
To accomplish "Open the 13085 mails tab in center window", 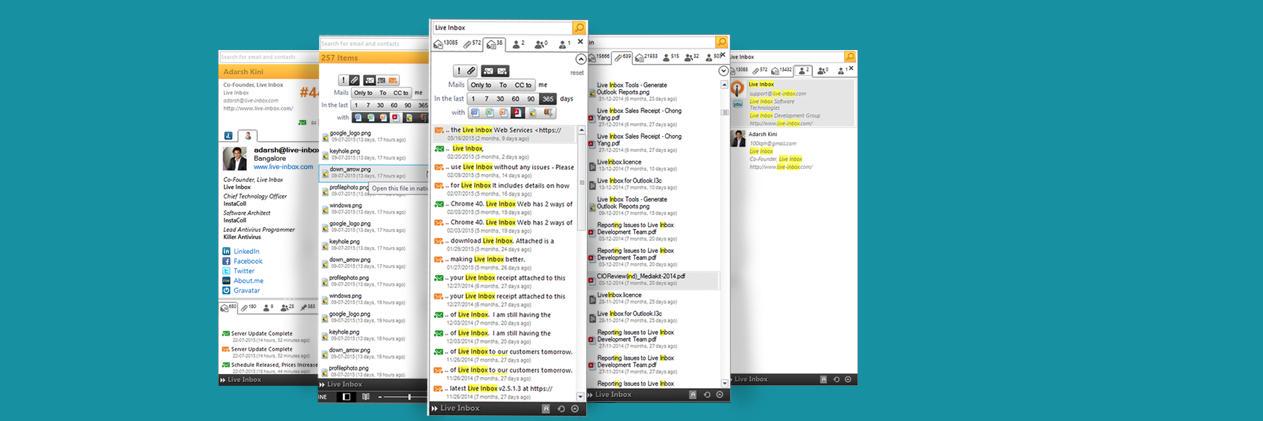I will click(445, 44).
